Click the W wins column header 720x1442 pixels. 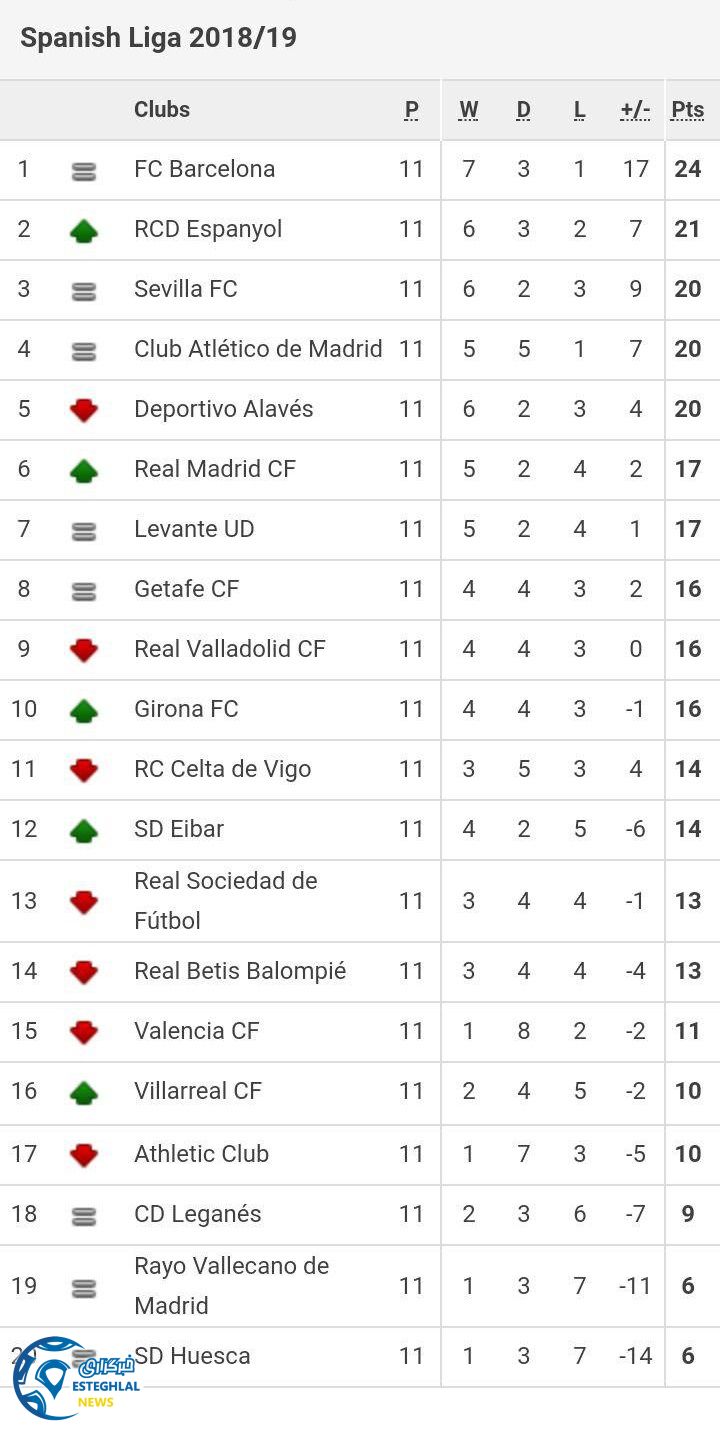click(x=468, y=110)
